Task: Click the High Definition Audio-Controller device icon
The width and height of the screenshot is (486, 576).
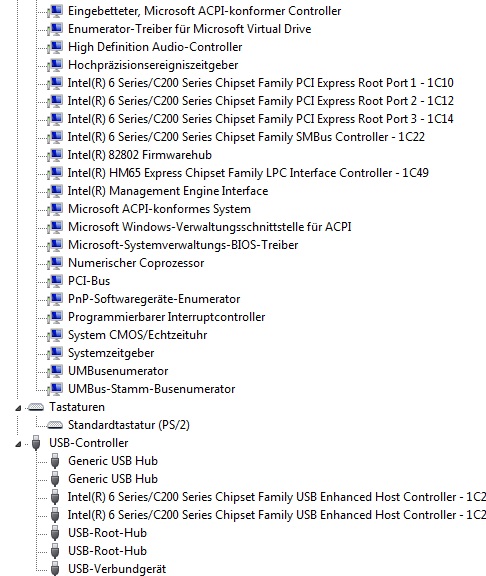Action: (55, 47)
